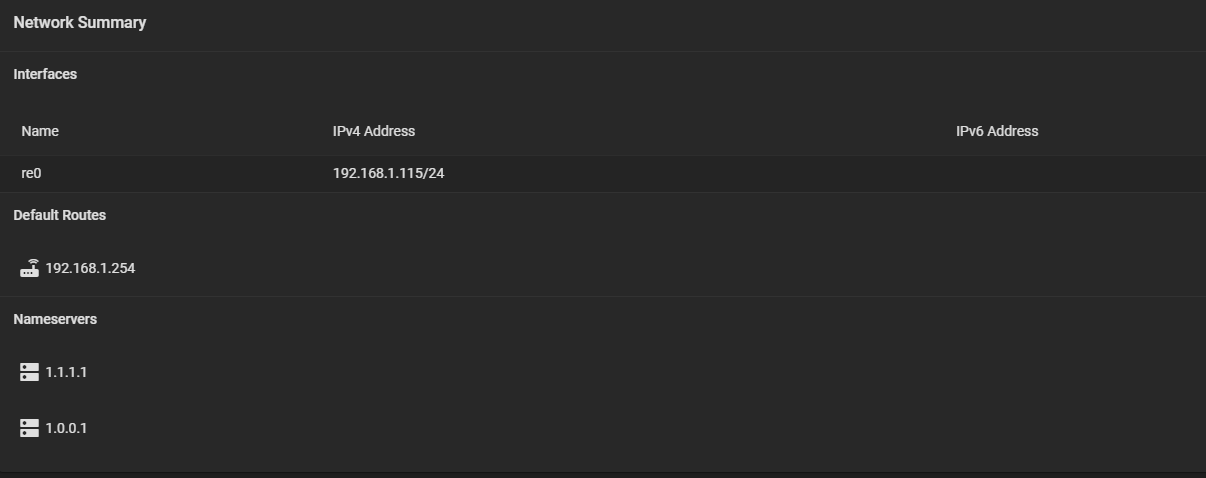1206x478 pixels.
Task: Select the default gateway 192.168.1.254 text
Action: click(x=90, y=268)
